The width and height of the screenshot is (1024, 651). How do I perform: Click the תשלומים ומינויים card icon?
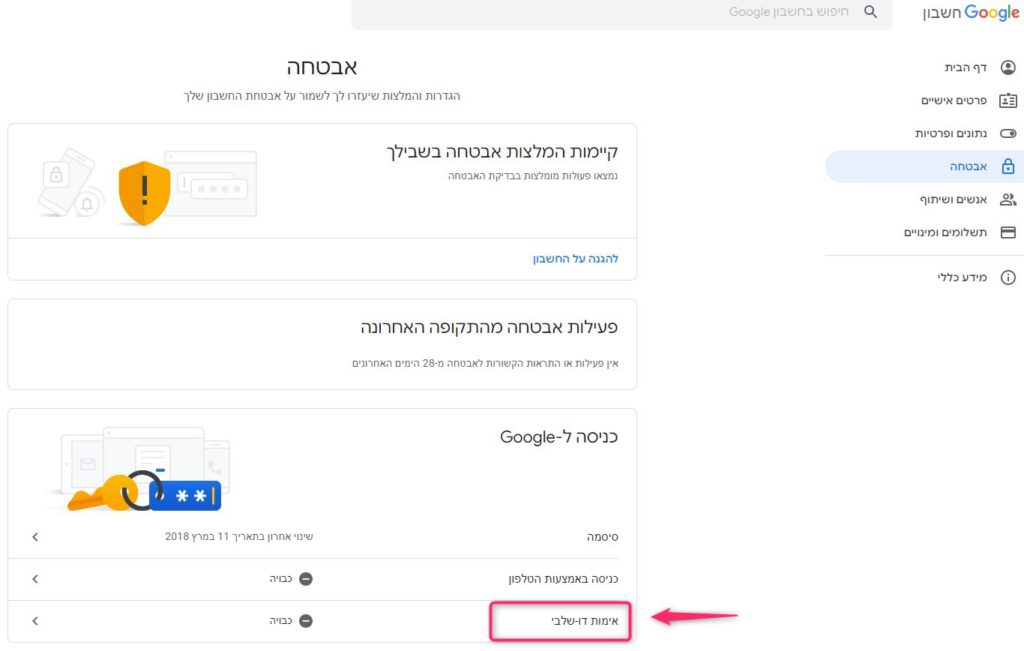(x=1008, y=232)
